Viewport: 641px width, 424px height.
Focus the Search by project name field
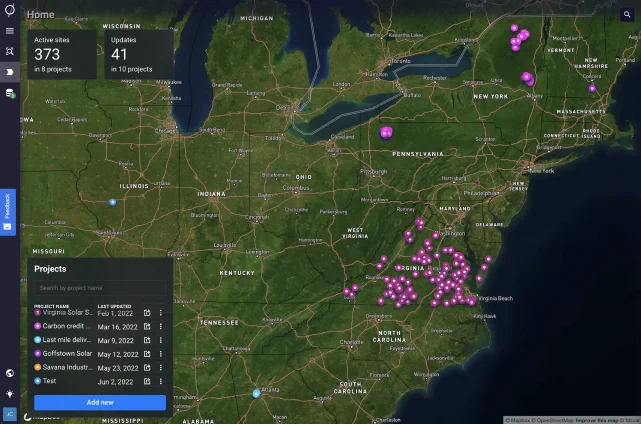100,288
